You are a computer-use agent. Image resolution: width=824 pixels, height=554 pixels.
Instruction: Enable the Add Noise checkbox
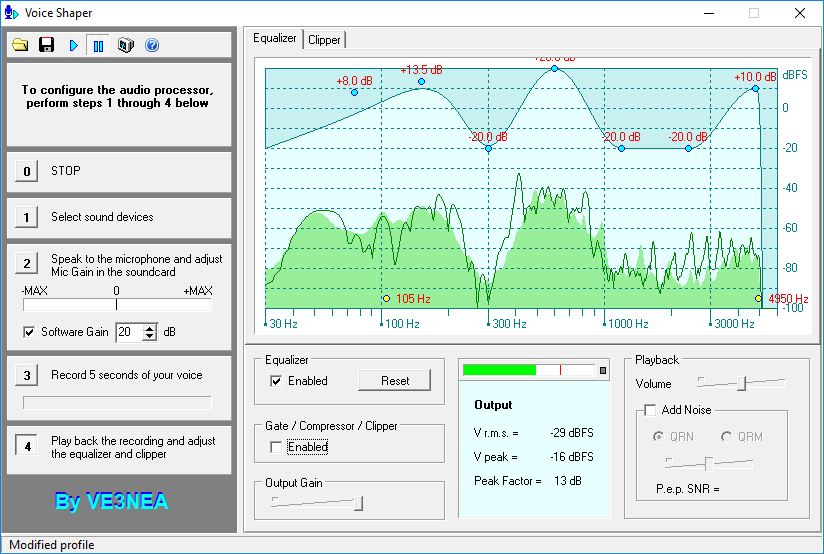[651, 410]
